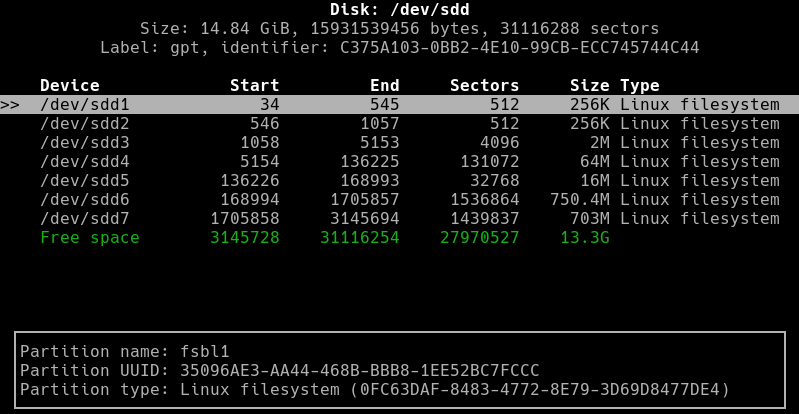
Task: Click the 703M size cell
Action: click(590, 219)
